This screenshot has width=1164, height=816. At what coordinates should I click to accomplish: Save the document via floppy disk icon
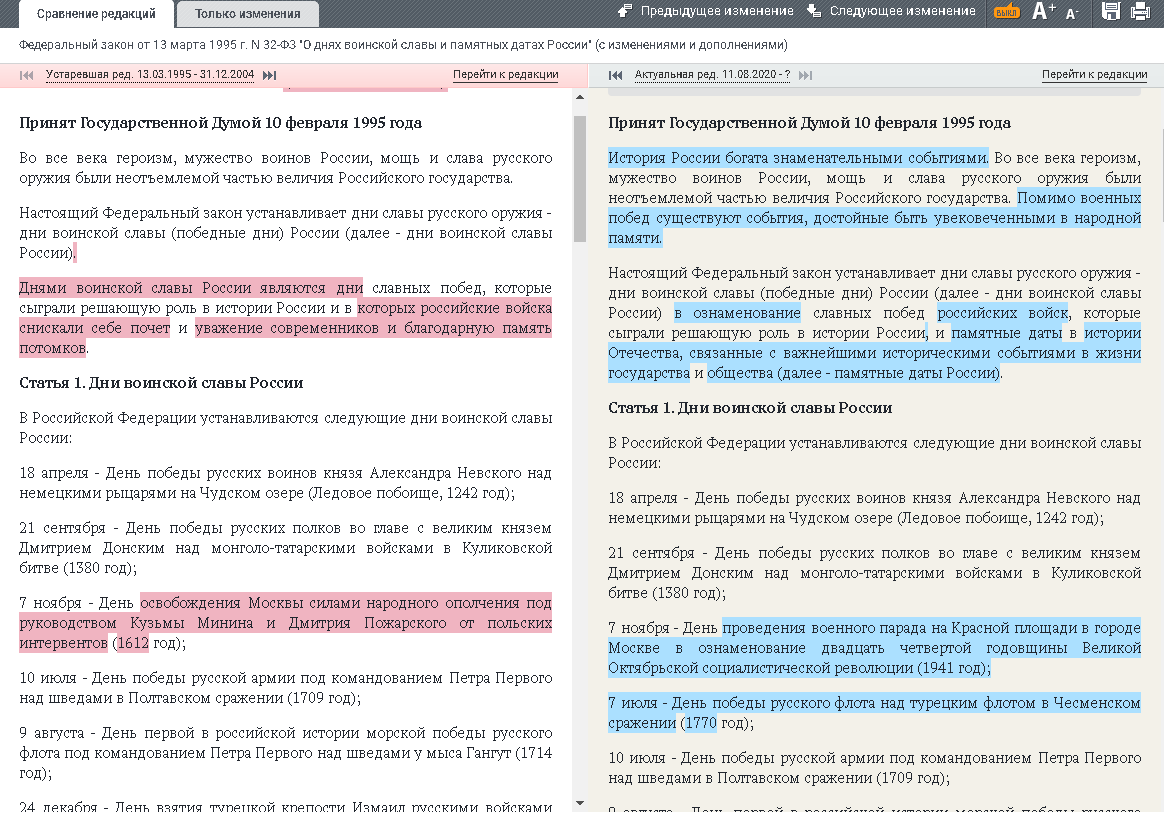pyautogui.click(x=1111, y=11)
